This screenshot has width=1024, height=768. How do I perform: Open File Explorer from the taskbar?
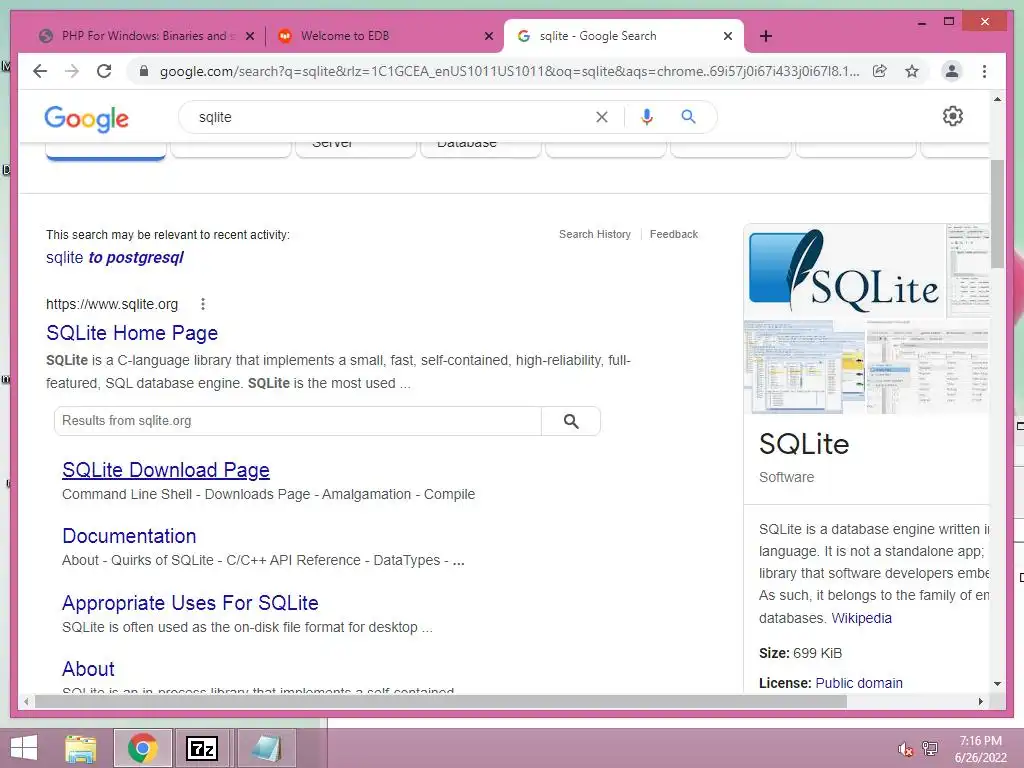80,748
